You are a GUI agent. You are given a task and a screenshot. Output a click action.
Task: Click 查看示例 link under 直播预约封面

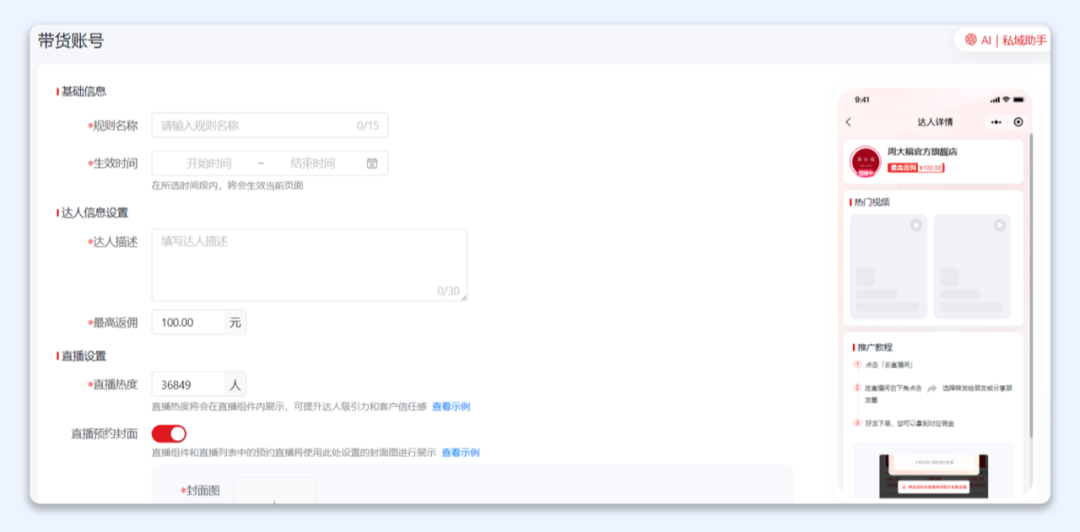coord(460,453)
